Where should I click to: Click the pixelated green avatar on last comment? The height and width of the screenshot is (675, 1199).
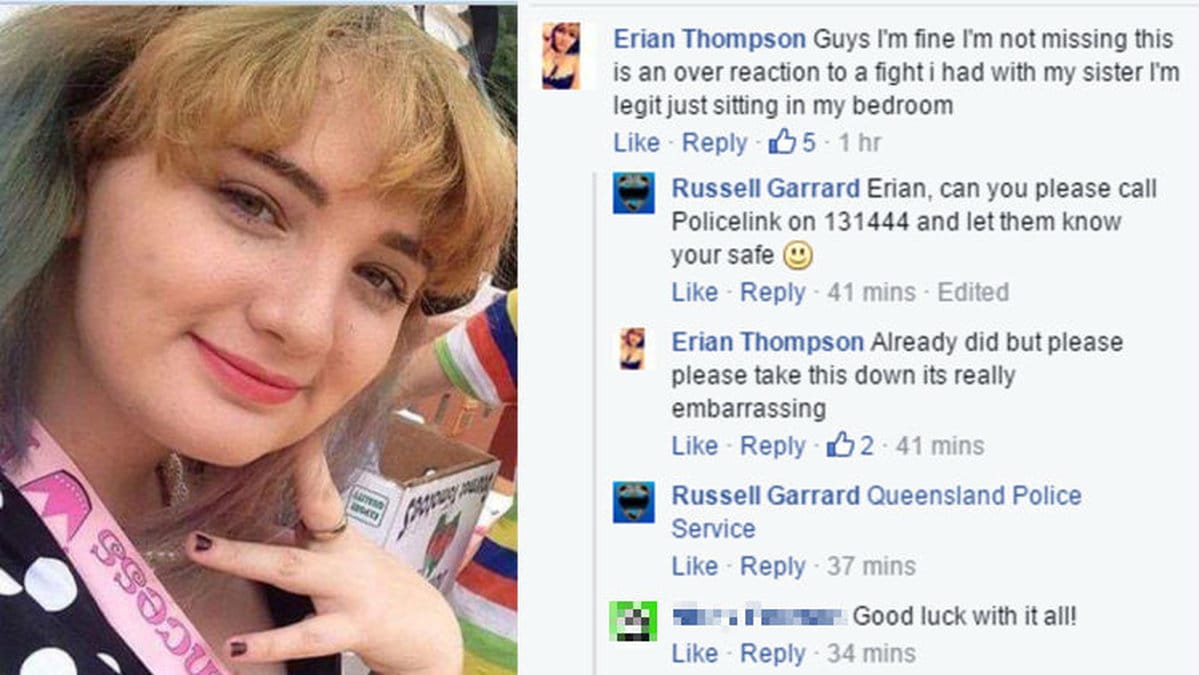(633, 621)
